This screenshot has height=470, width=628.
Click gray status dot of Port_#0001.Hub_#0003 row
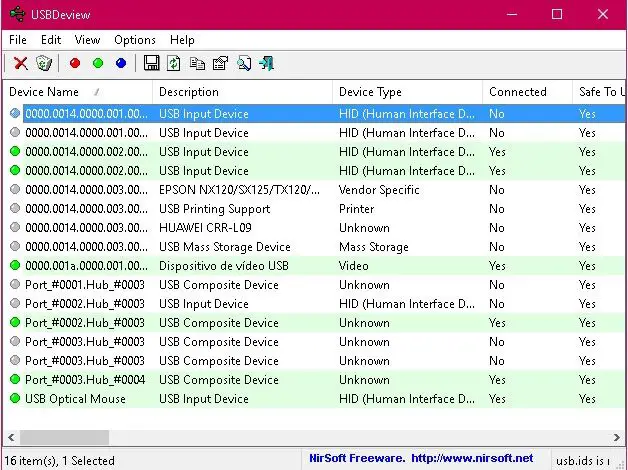click(x=15, y=284)
